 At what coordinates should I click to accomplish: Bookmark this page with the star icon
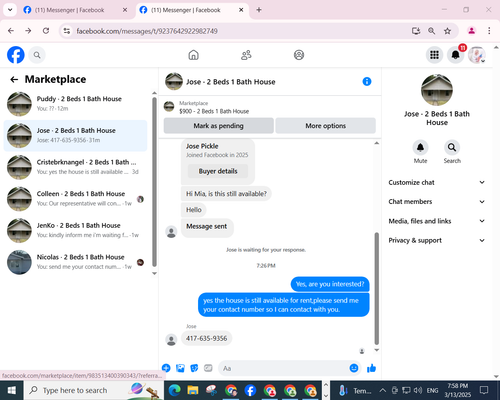coord(447,31)
